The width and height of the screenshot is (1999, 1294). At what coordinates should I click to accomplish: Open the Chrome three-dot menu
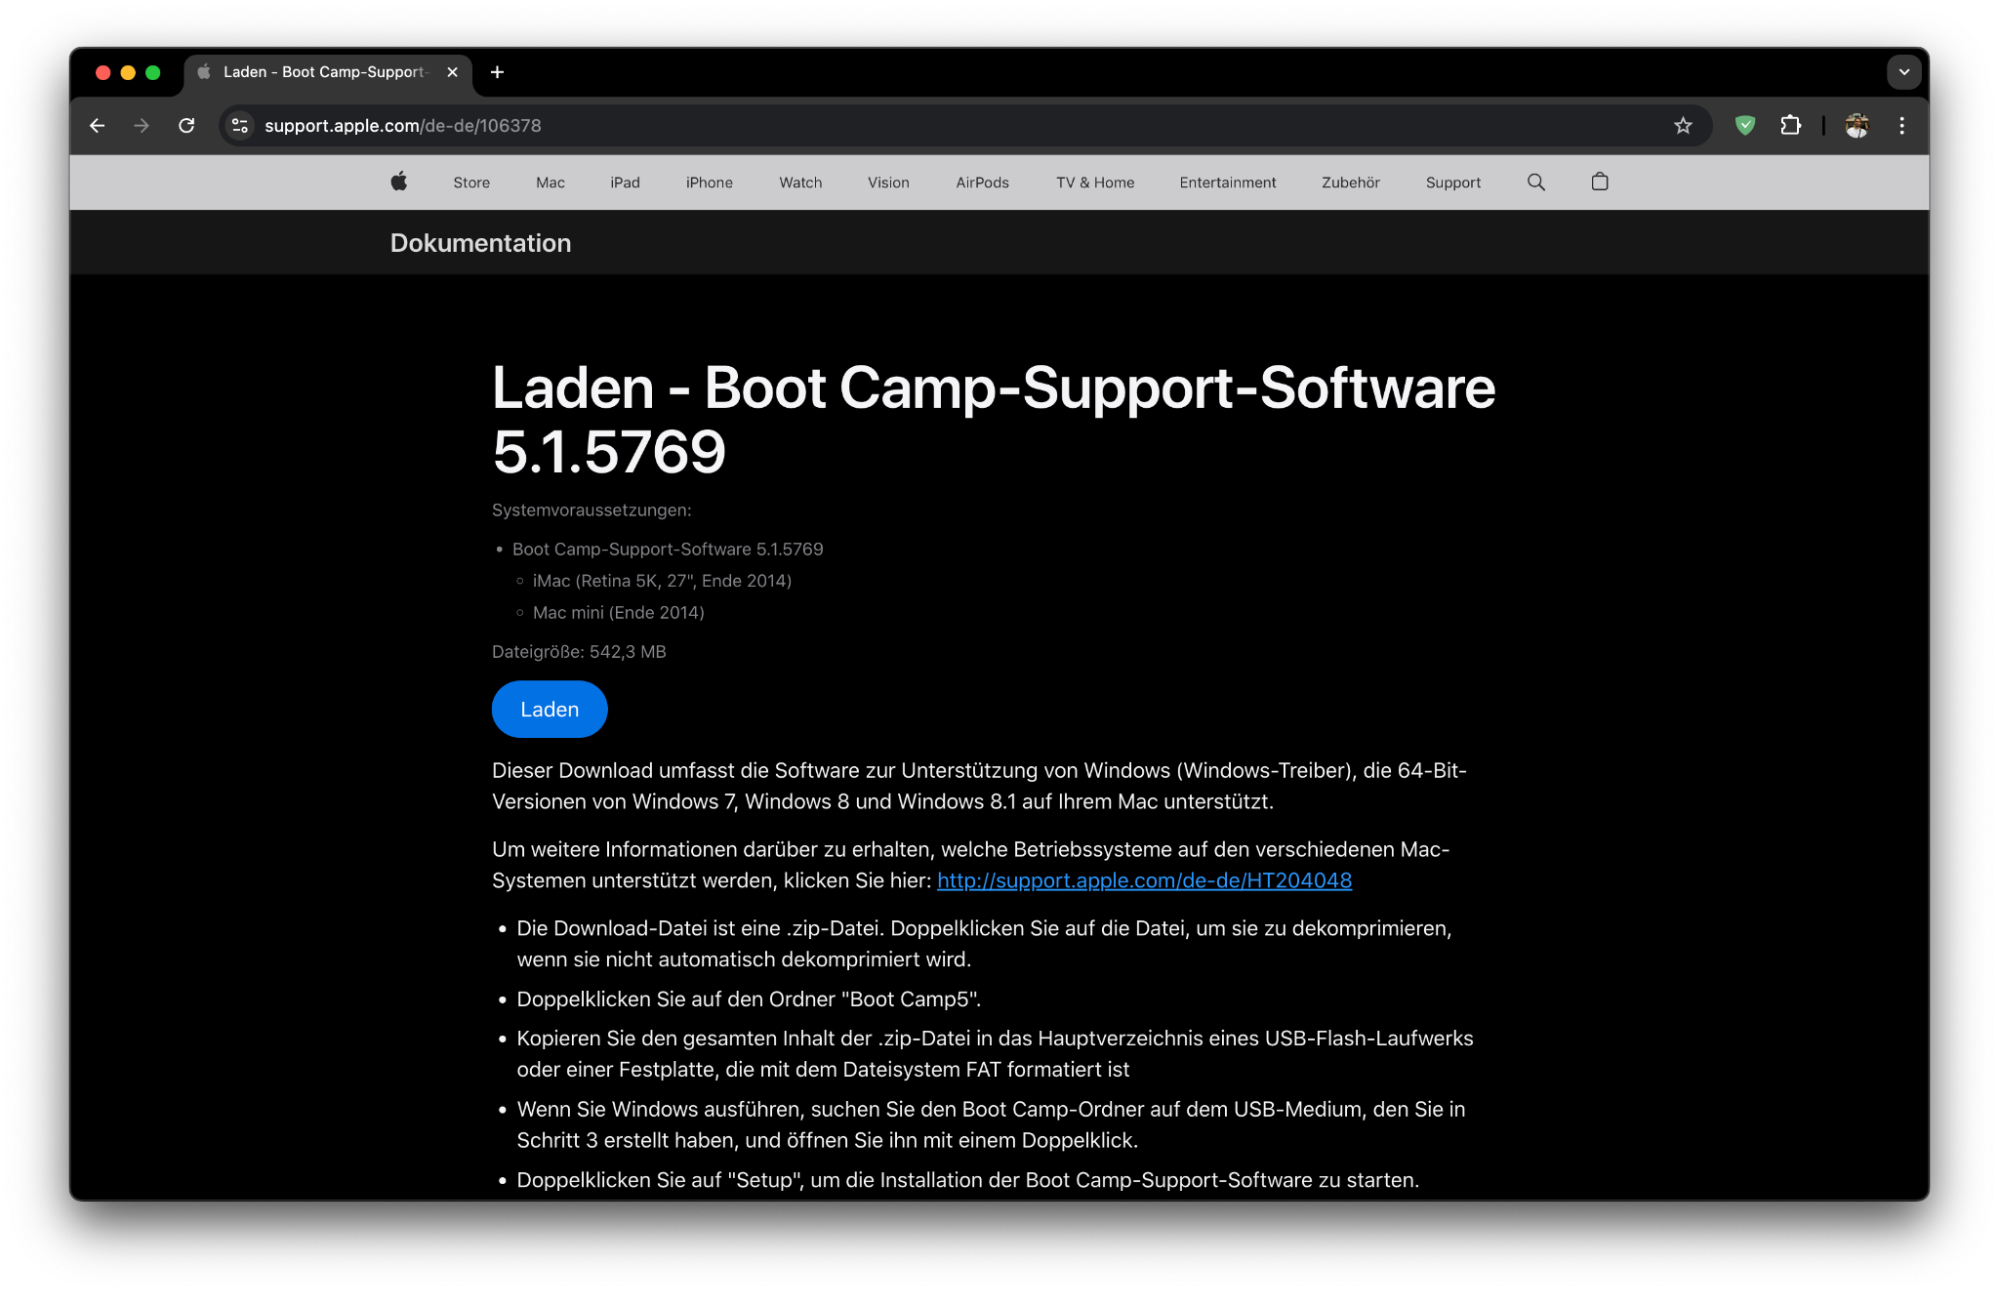(x=1902, y=125)
